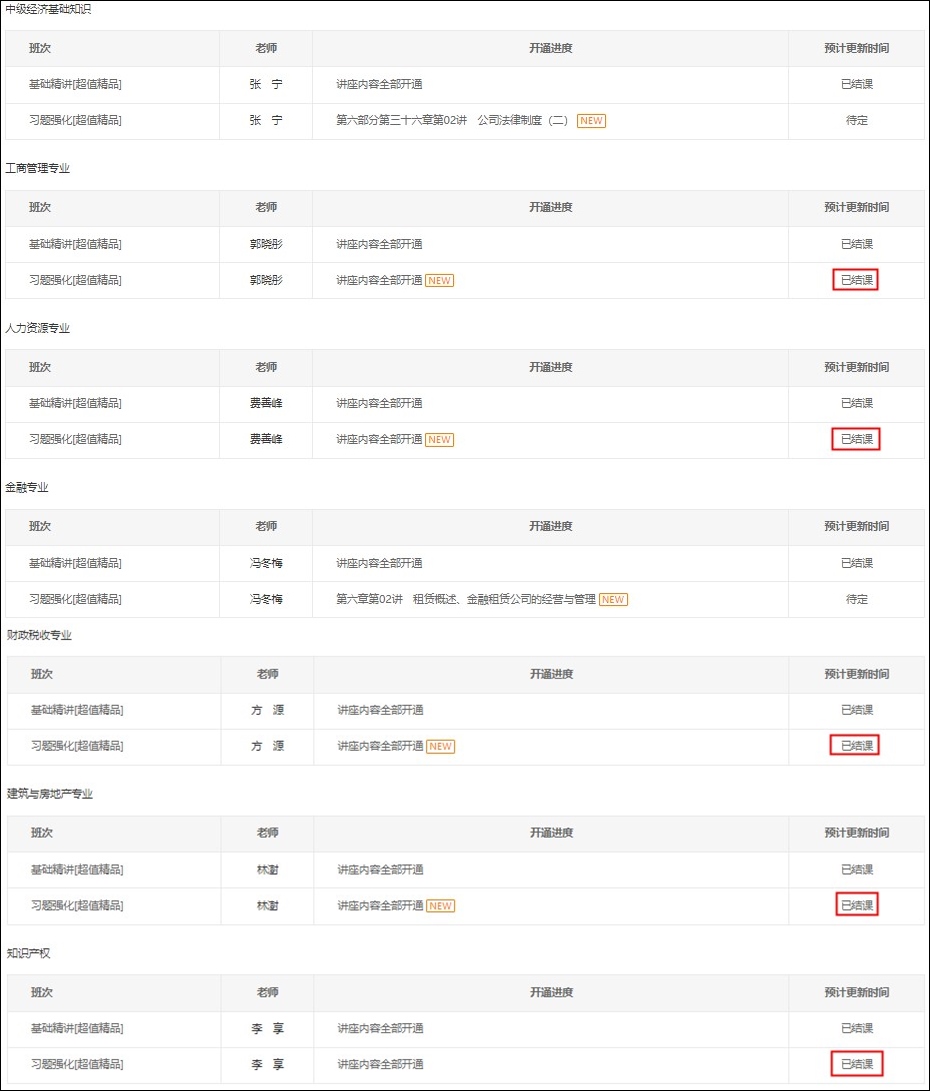Image resolution: width=930 pixels, height=1091 pixels.
Task: Select teacher 冯冬梅 in 金融专业 基础精讲 row
Action: point(266,563)
